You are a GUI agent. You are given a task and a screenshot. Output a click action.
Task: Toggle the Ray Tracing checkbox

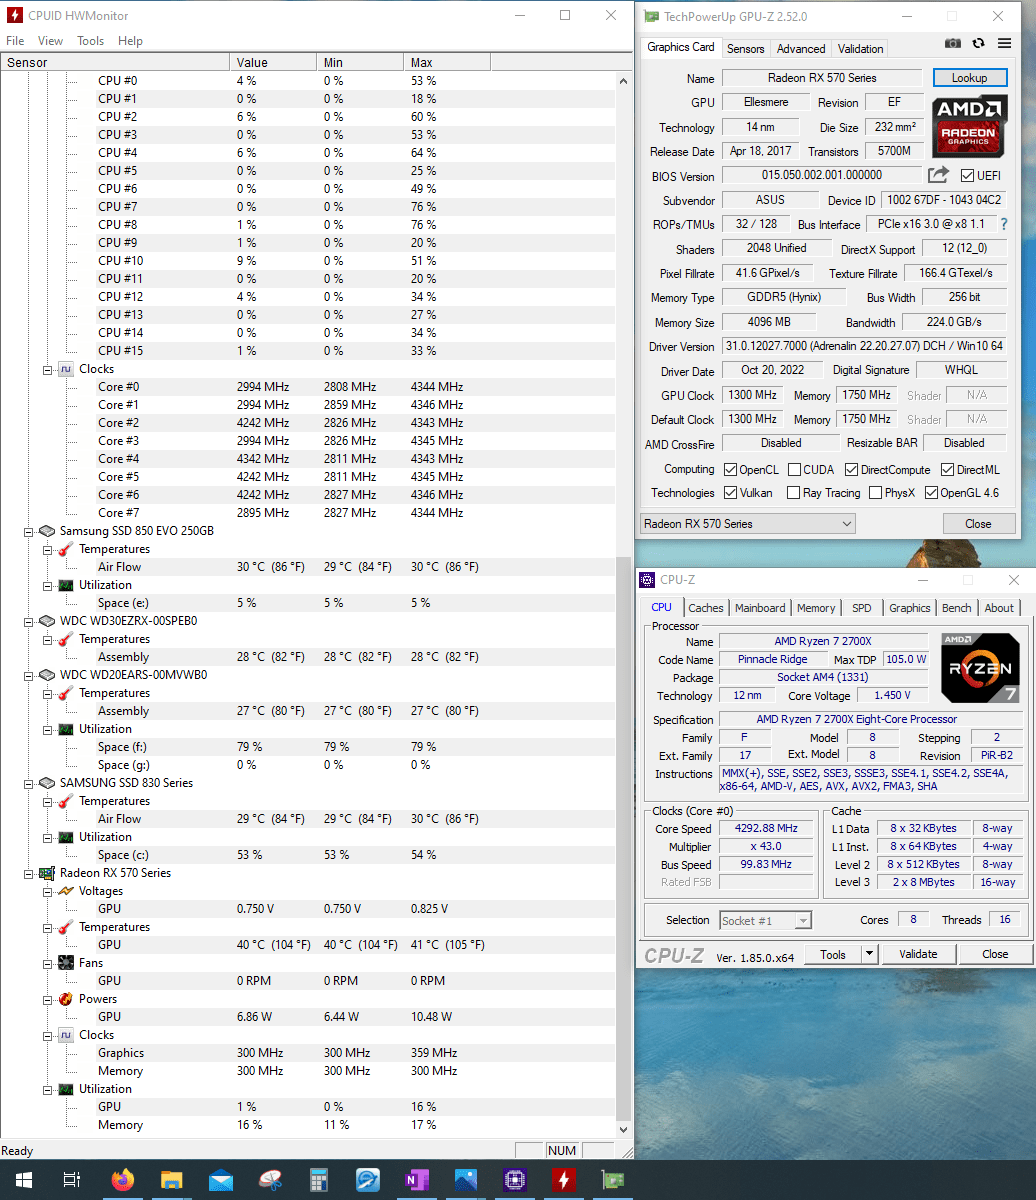click(x=793, y=492)
